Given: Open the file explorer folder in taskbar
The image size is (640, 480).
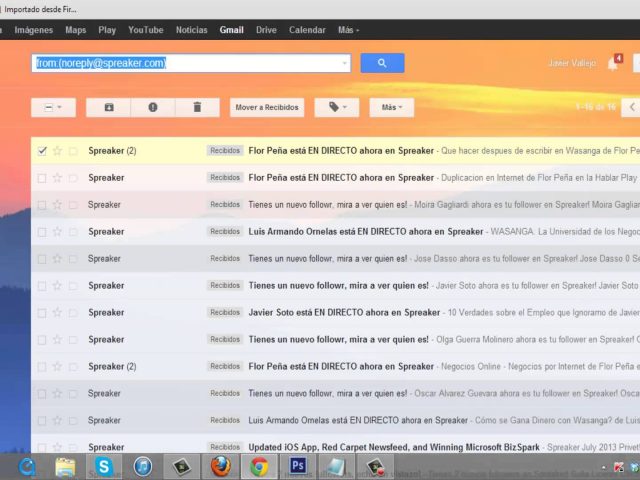Looking at the screenshot, I should (x=65, y=467).
